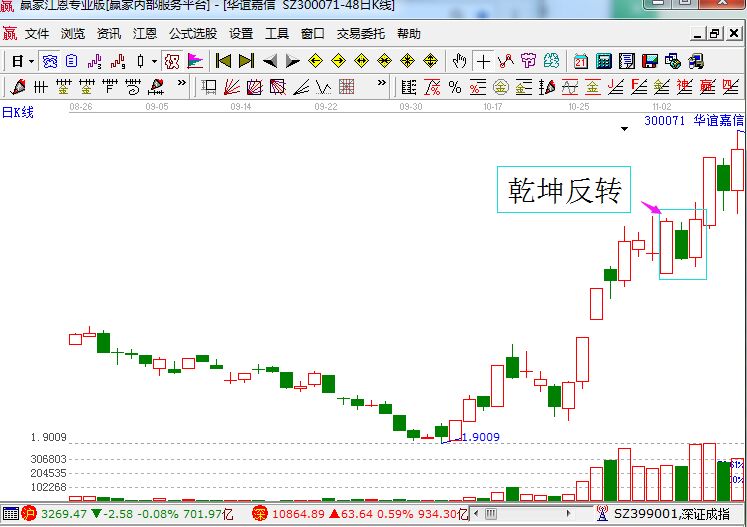Click the percent sign drawing tool
This screenshot has height=527, width=747.
[454, 87]
